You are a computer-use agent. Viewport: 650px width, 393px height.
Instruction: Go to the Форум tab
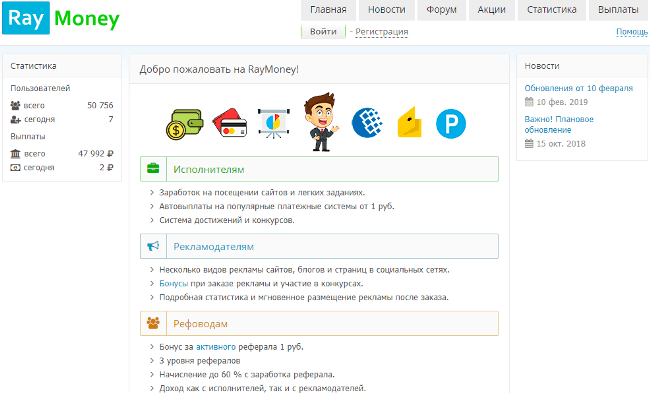click(x=441, y=10)
